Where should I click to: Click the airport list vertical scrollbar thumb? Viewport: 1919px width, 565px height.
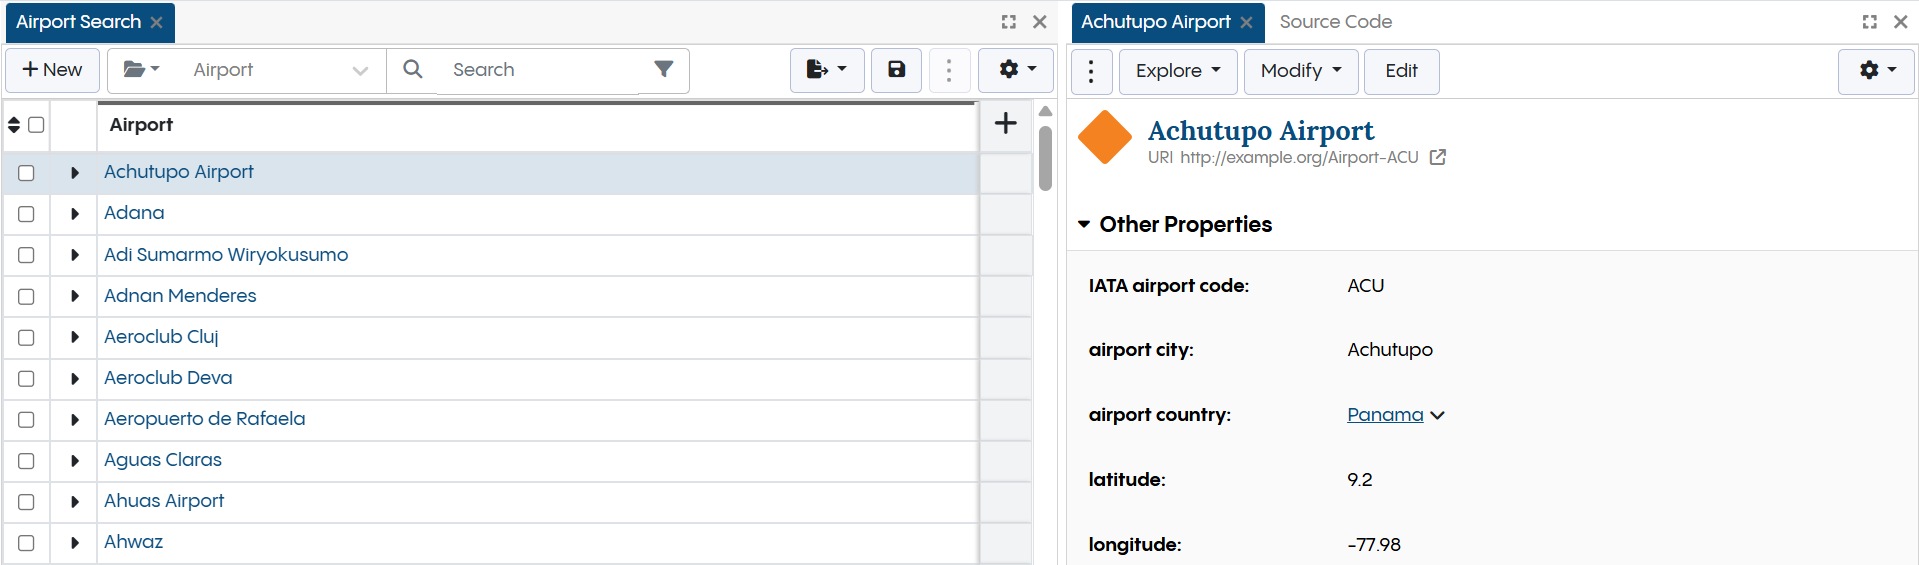pyautogui.click(x=1045, y=158)
